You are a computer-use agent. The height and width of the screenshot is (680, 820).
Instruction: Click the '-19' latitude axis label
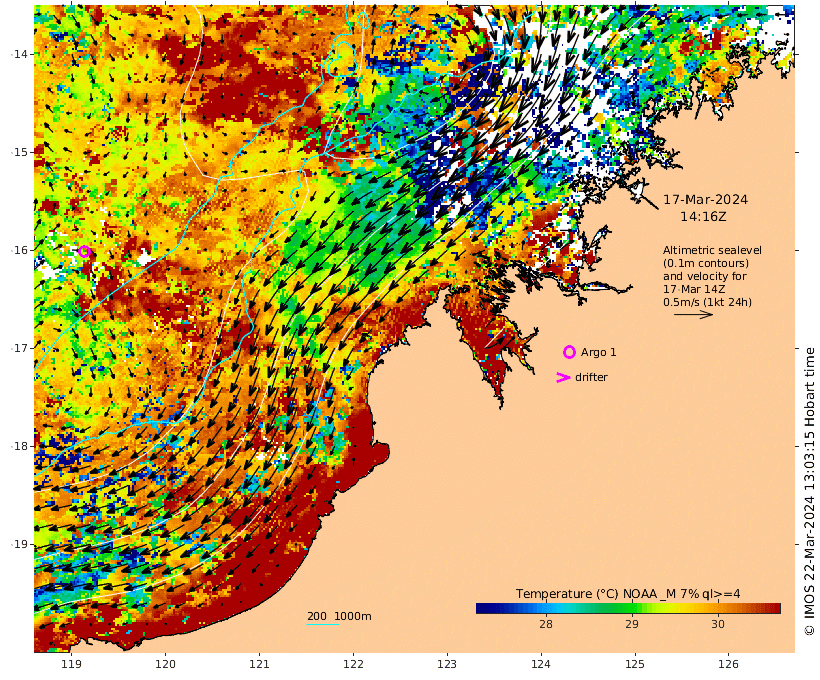pos(19,544)
